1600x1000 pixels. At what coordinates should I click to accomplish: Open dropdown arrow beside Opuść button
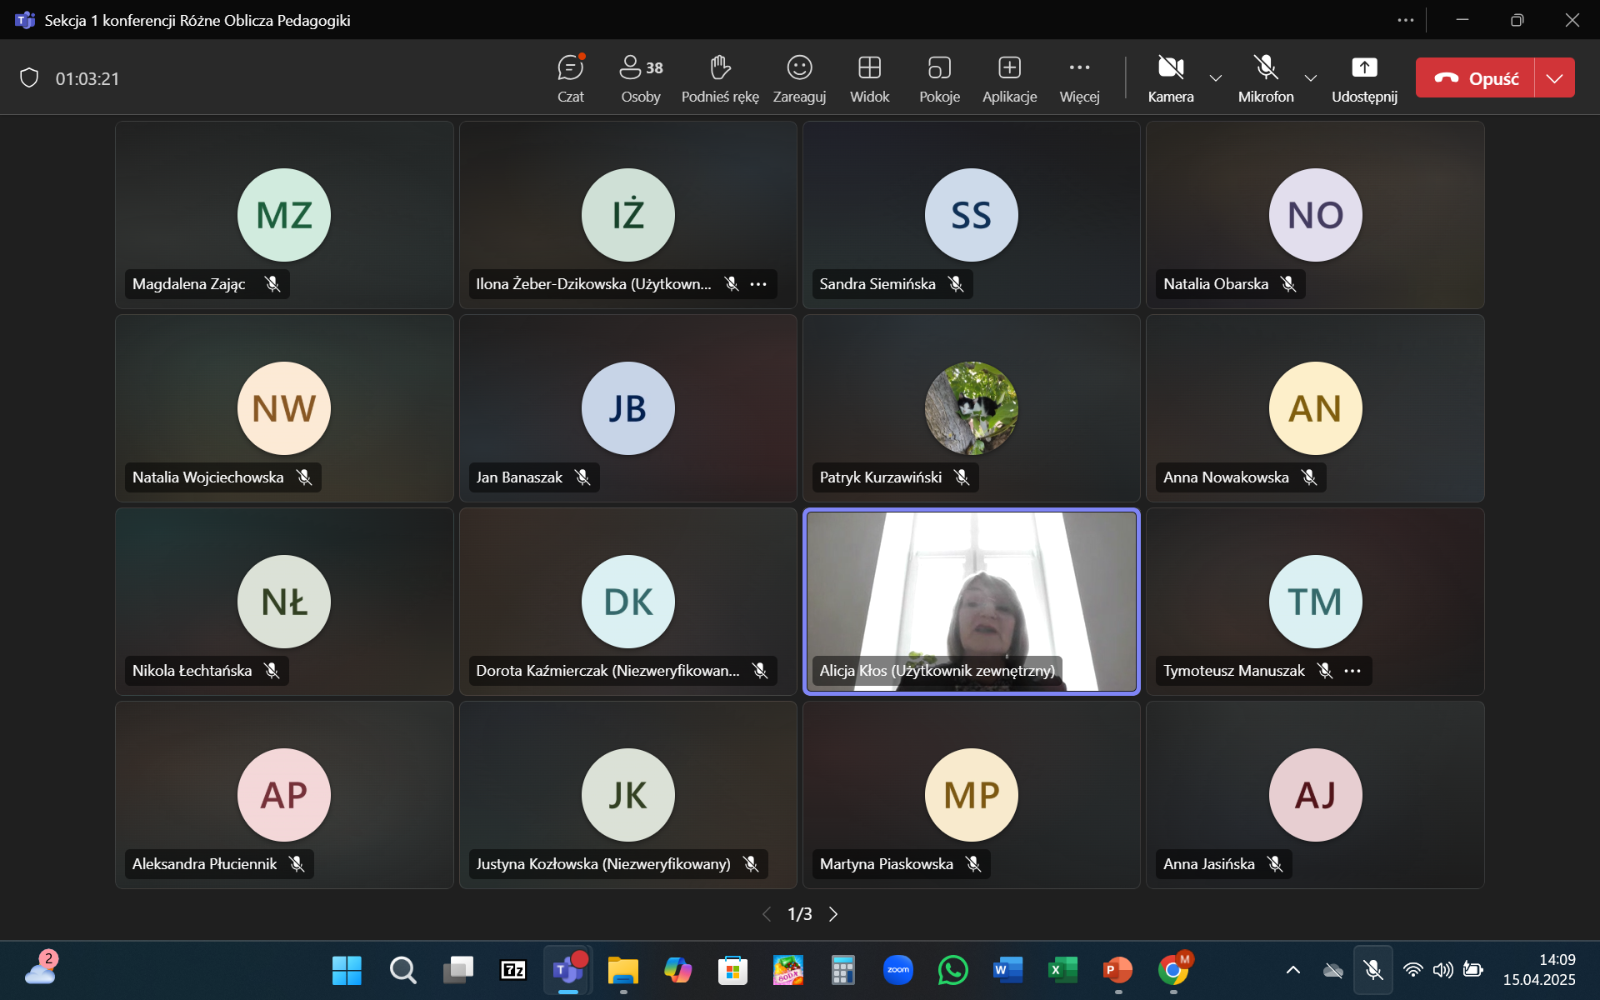click(x=1554, y=78)
